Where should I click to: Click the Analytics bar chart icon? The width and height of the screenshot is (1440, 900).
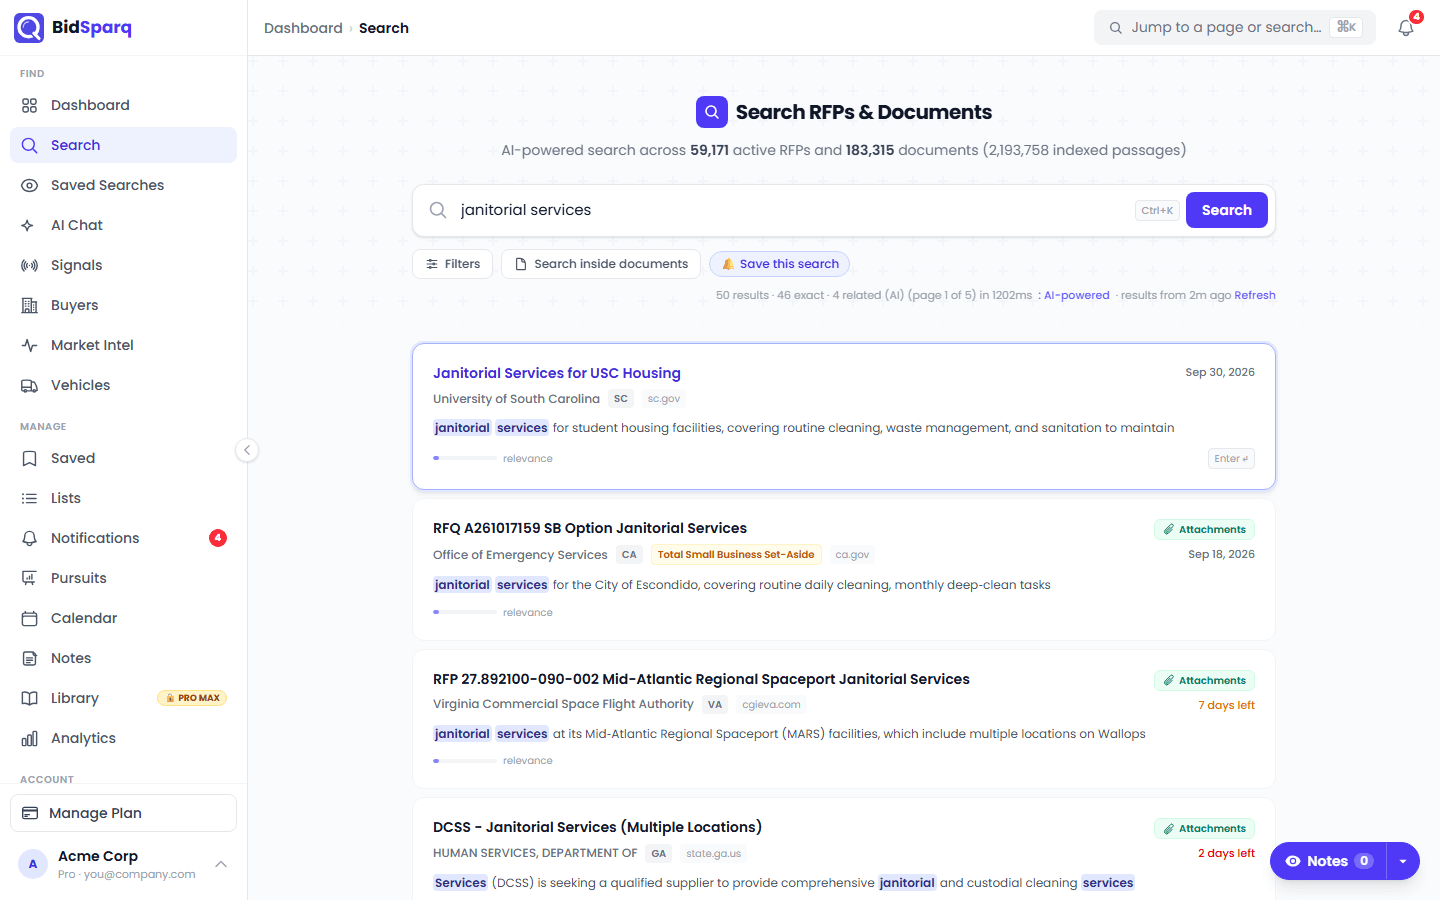29,738
